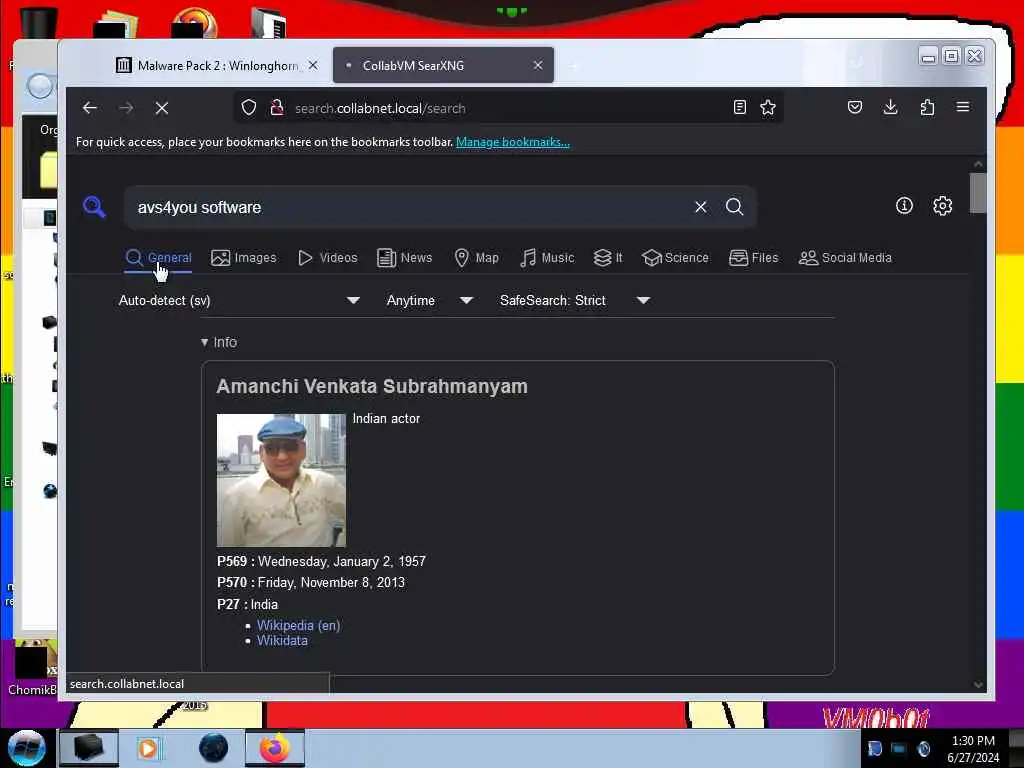Open the extensions puzzle icon

tap(927, 107)
